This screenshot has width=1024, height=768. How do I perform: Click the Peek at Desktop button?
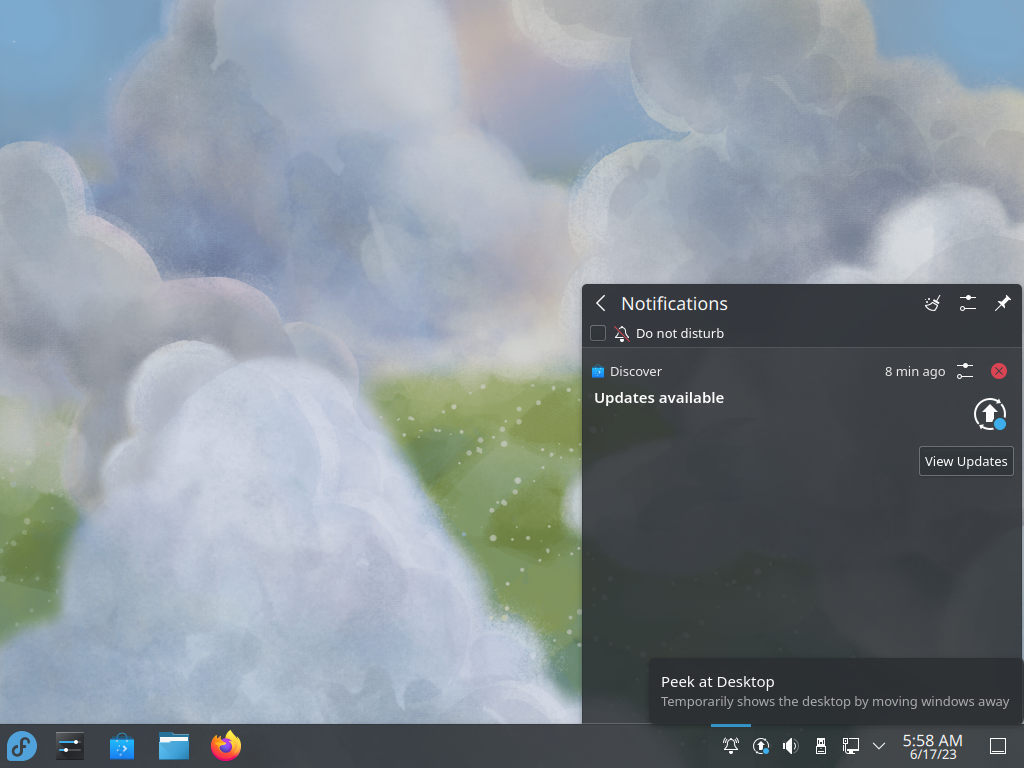(998, 746)
